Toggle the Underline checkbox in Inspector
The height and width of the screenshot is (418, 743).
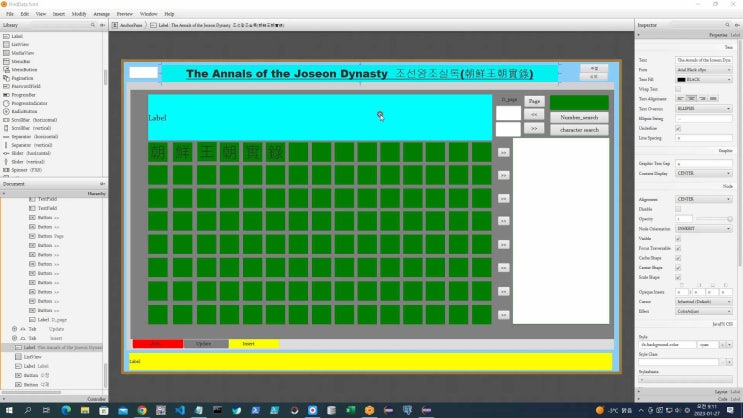[679, 127]
